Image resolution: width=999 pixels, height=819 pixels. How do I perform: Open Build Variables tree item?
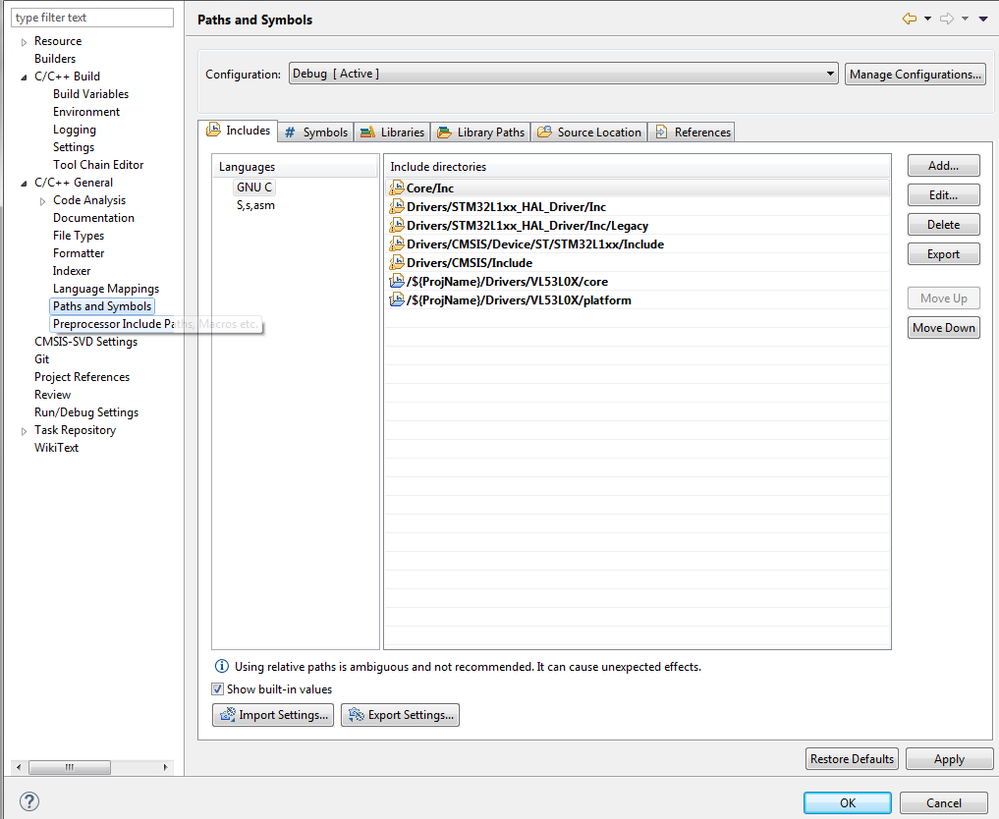[x=90, y=94]
